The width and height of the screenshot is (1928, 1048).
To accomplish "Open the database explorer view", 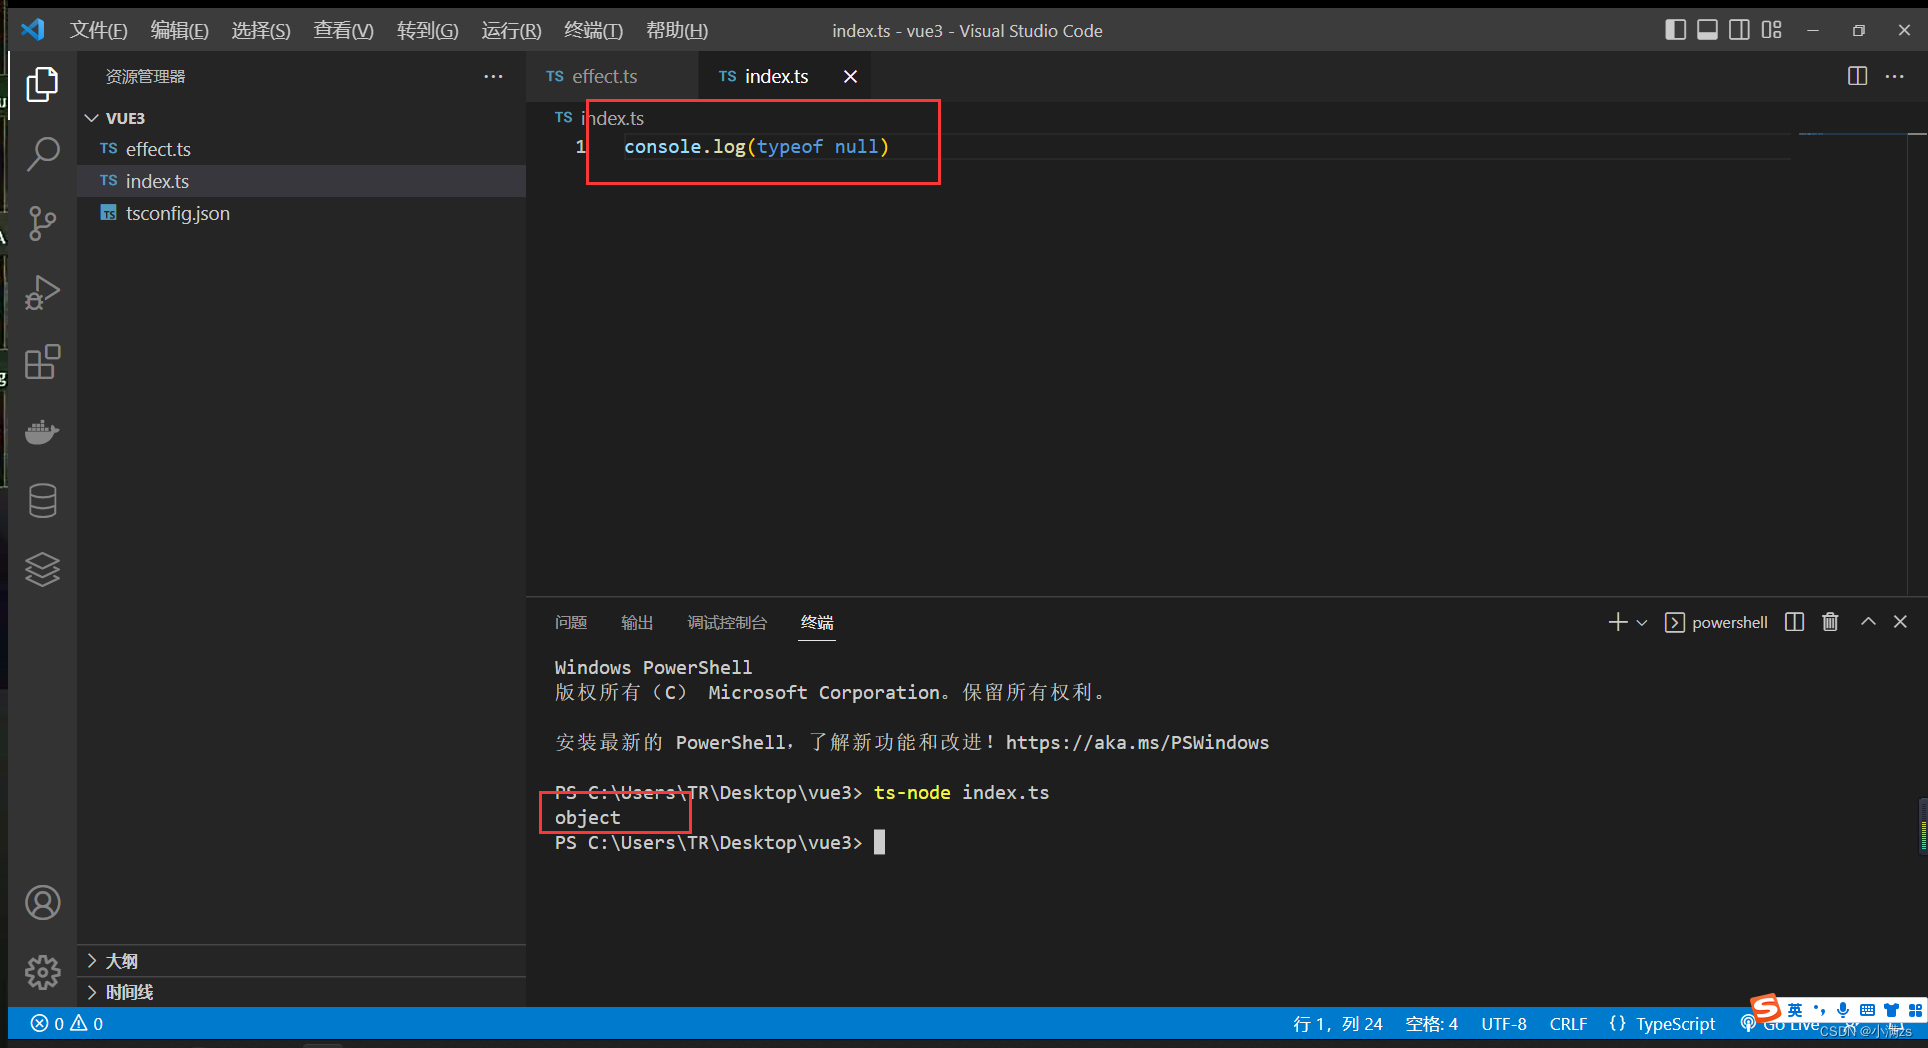I will tap(42, 500).
